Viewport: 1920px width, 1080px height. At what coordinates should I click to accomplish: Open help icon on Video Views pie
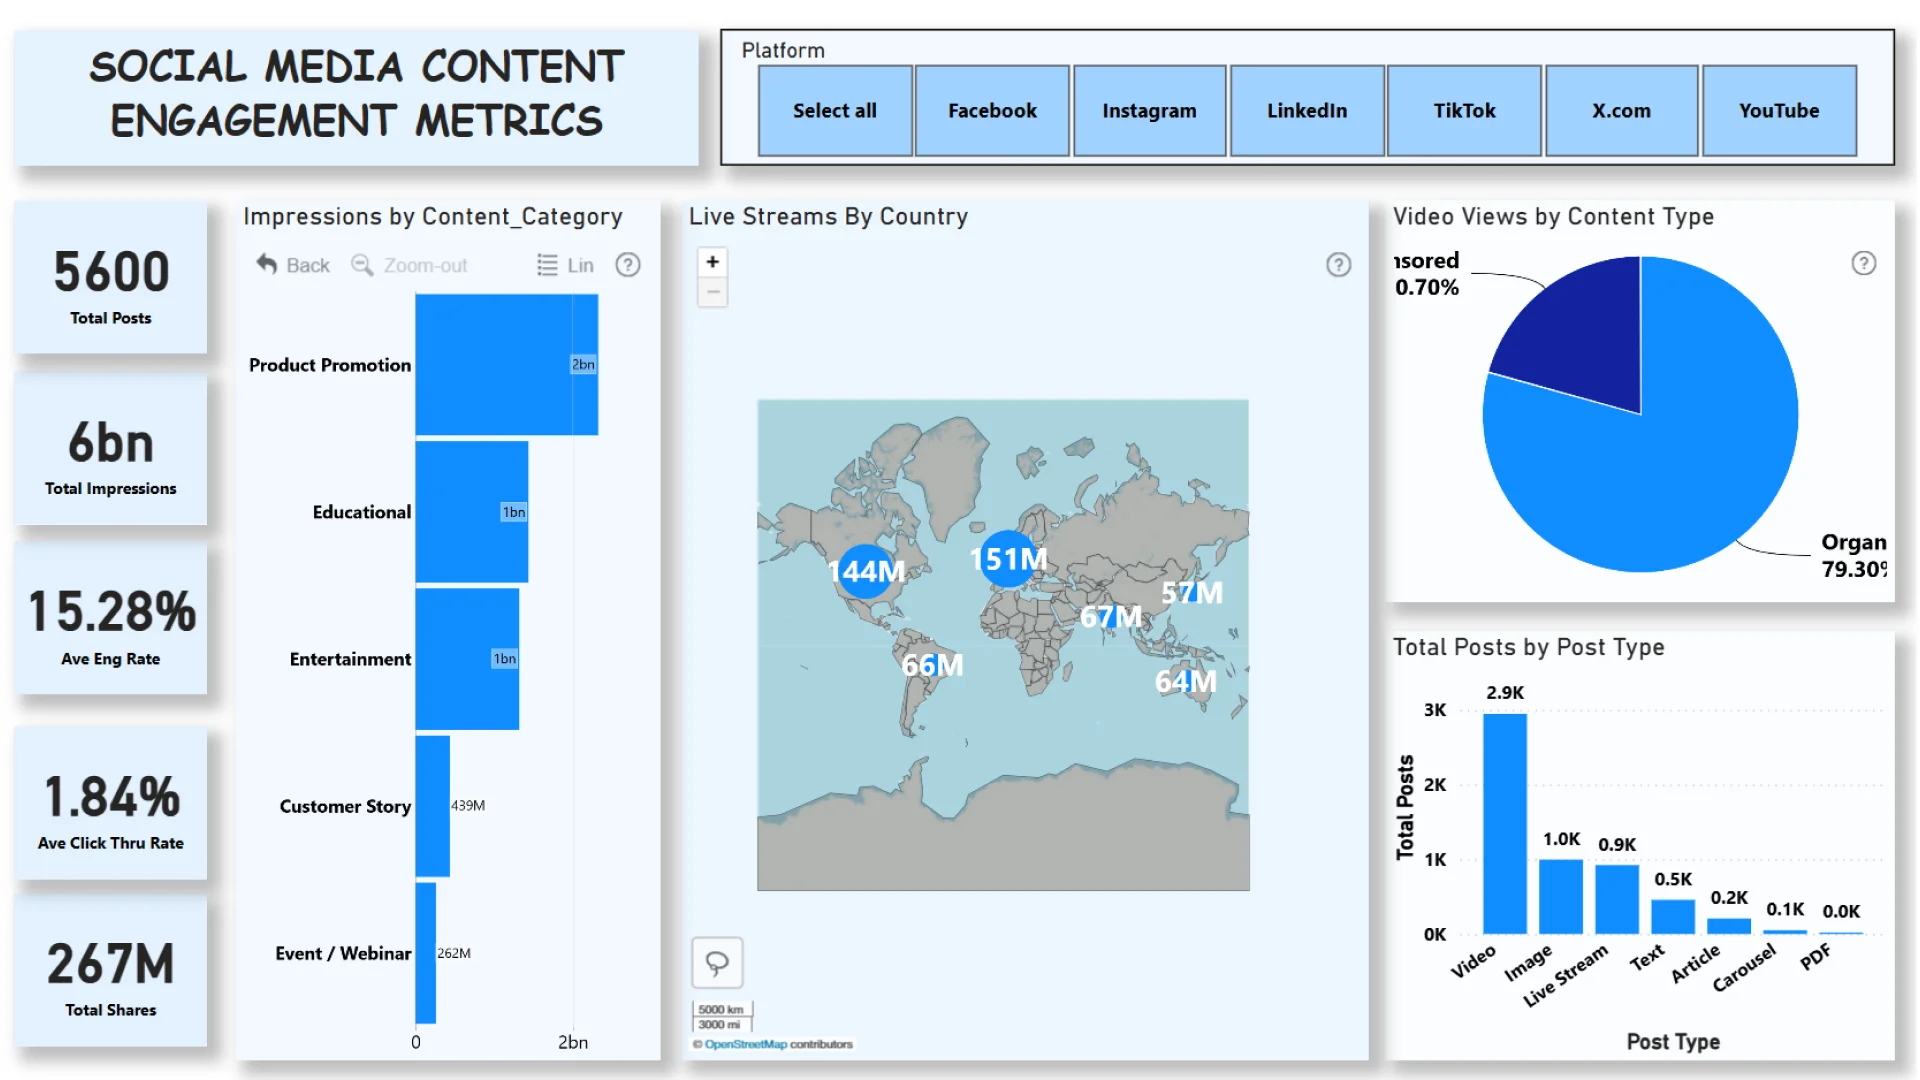pyautogui.click(x=1864, y=263)
